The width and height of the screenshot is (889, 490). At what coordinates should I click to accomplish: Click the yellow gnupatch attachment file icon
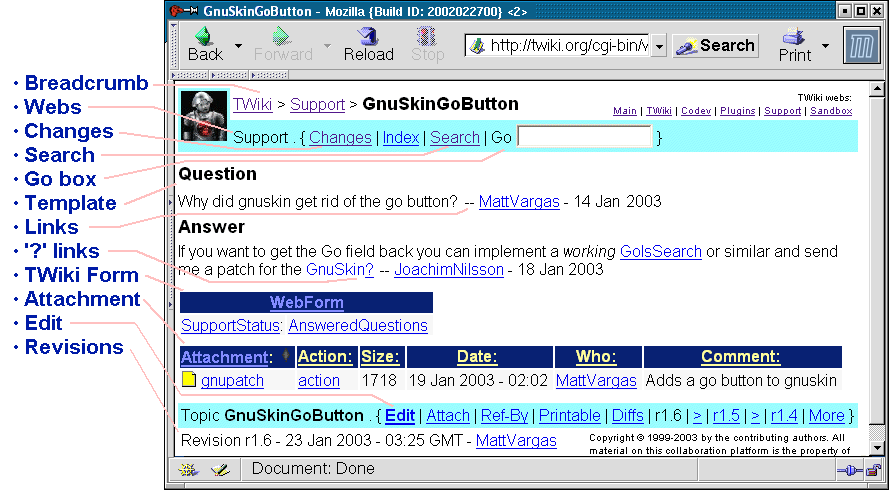click(x=188, y=380)
